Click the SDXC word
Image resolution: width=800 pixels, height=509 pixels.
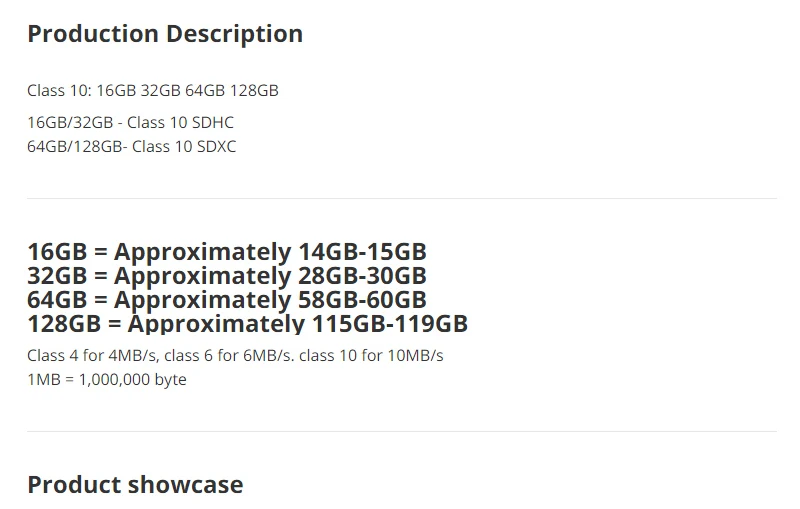pyautogui.click(x=216, y=146)
